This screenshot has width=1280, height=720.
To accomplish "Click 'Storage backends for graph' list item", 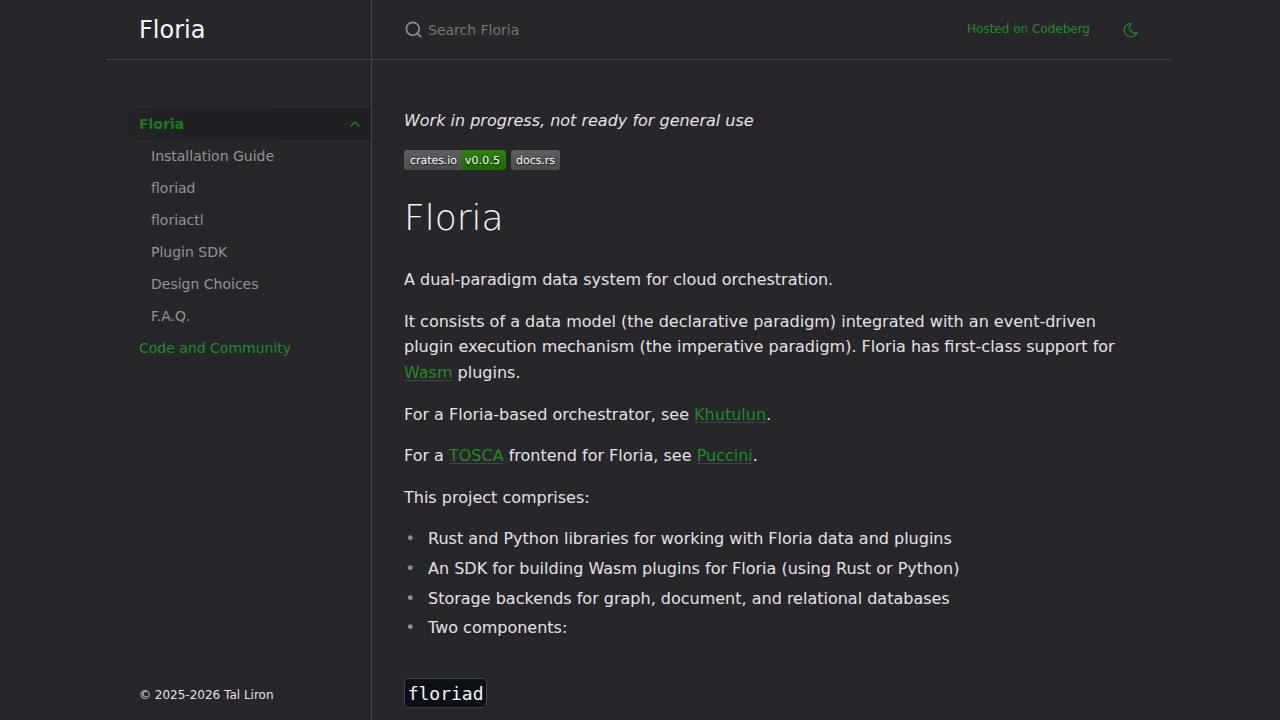I will [688, 598].
